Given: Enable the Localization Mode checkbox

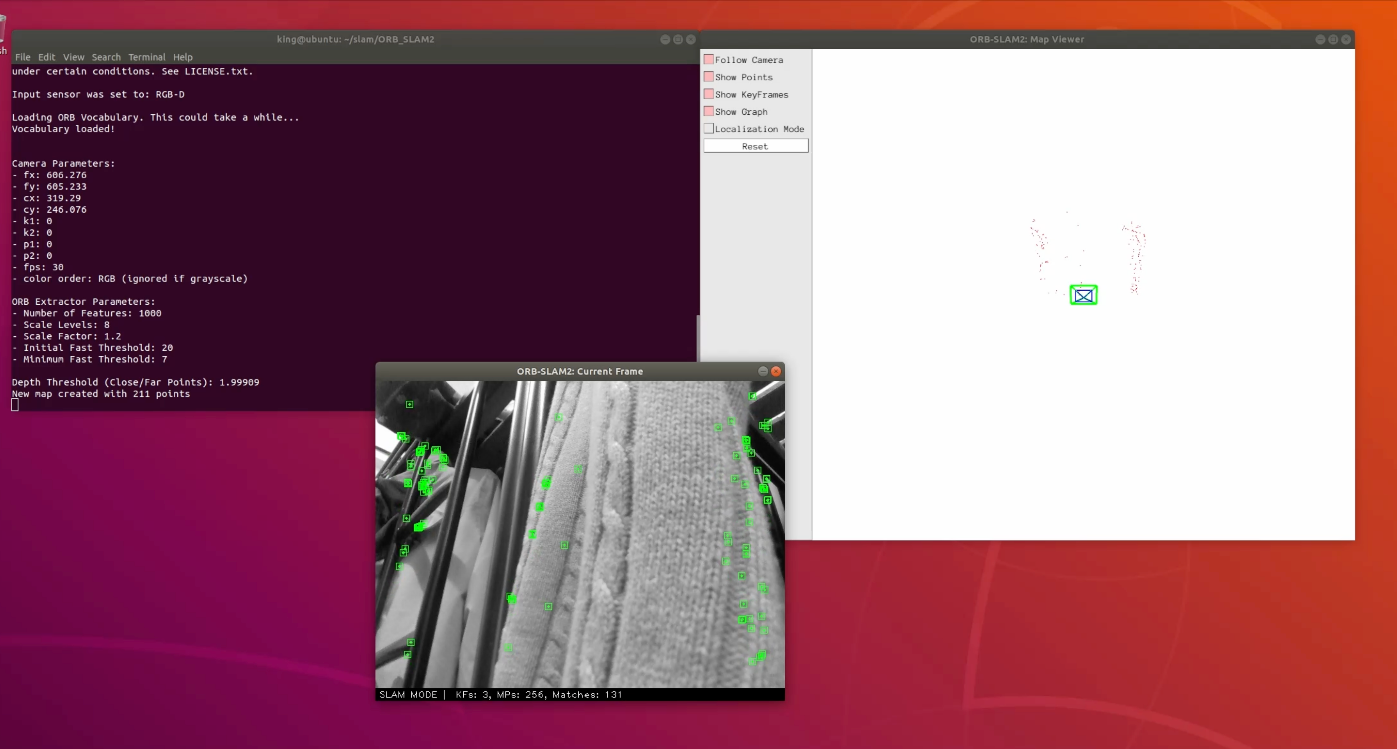Looking at the screenshot, I should pos(709,129).
